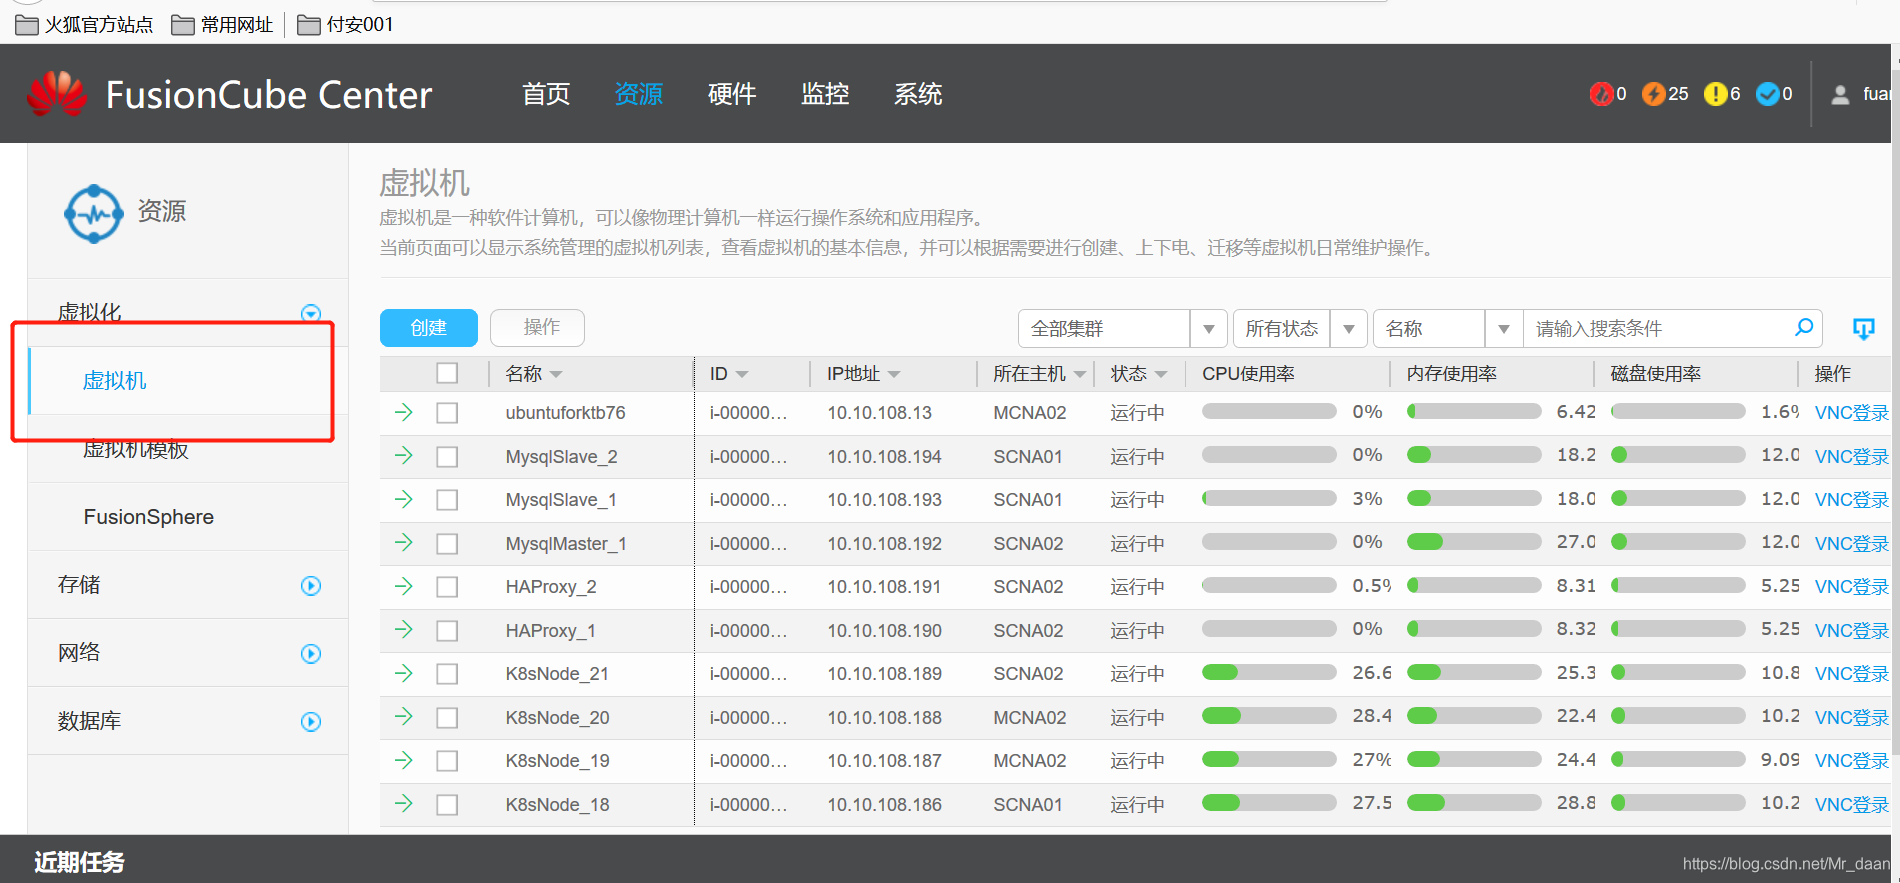
Task: Open VNC登录 for K8sNode_18
Action: pyautogui.click(x=1852, y=805)
